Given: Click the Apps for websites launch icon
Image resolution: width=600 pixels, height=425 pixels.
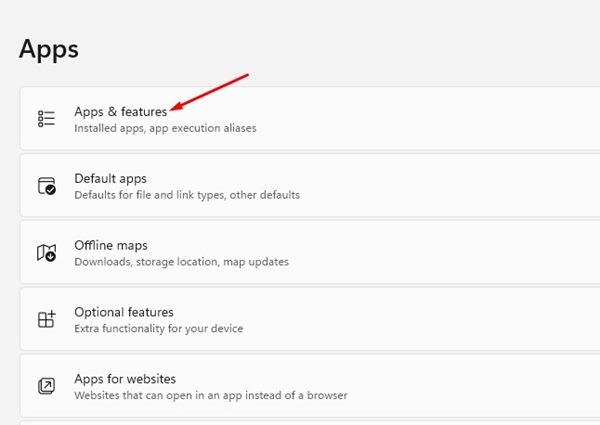Looking at the screenshot, I should click(46, 386).
